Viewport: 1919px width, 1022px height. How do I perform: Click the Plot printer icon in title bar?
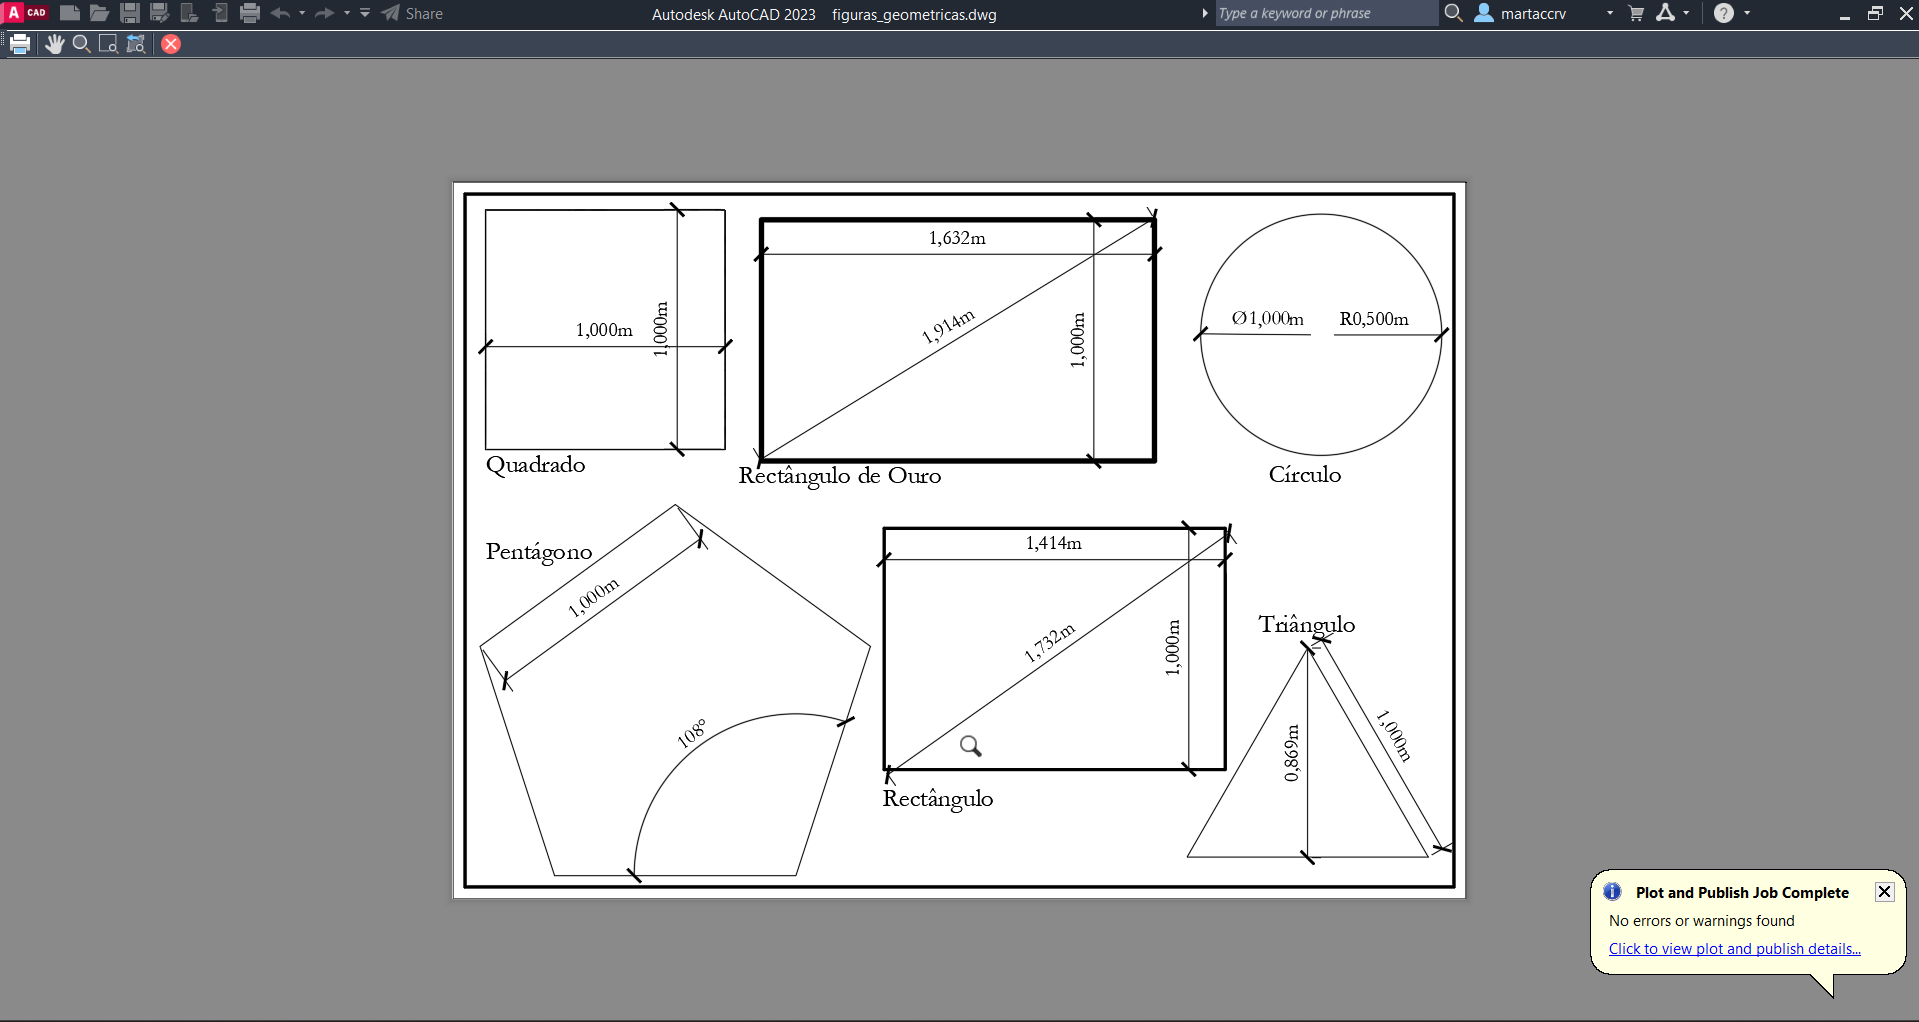click(x=250, y=13)
